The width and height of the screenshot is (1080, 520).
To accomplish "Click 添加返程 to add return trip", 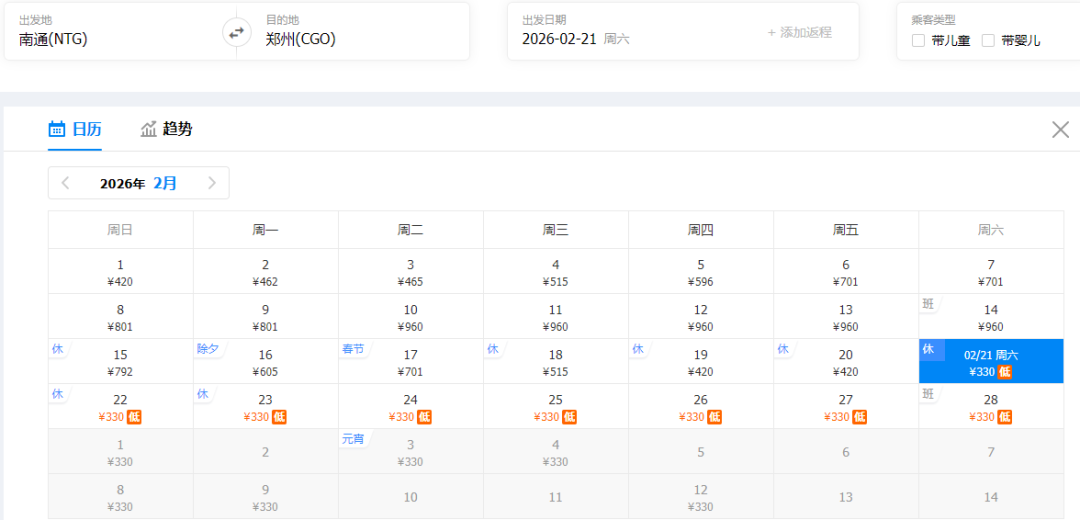I will point(799,32).
